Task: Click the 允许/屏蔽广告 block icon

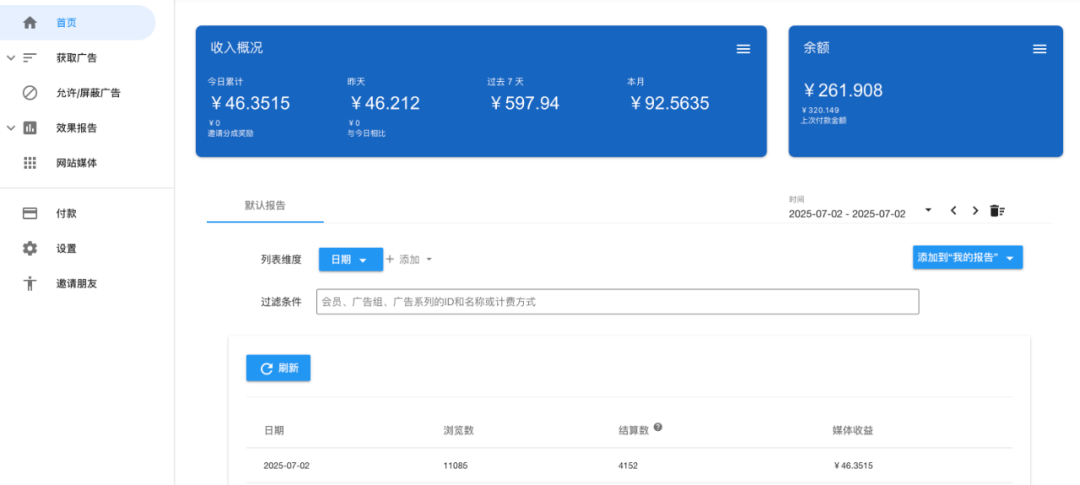Action: [30, 93]
